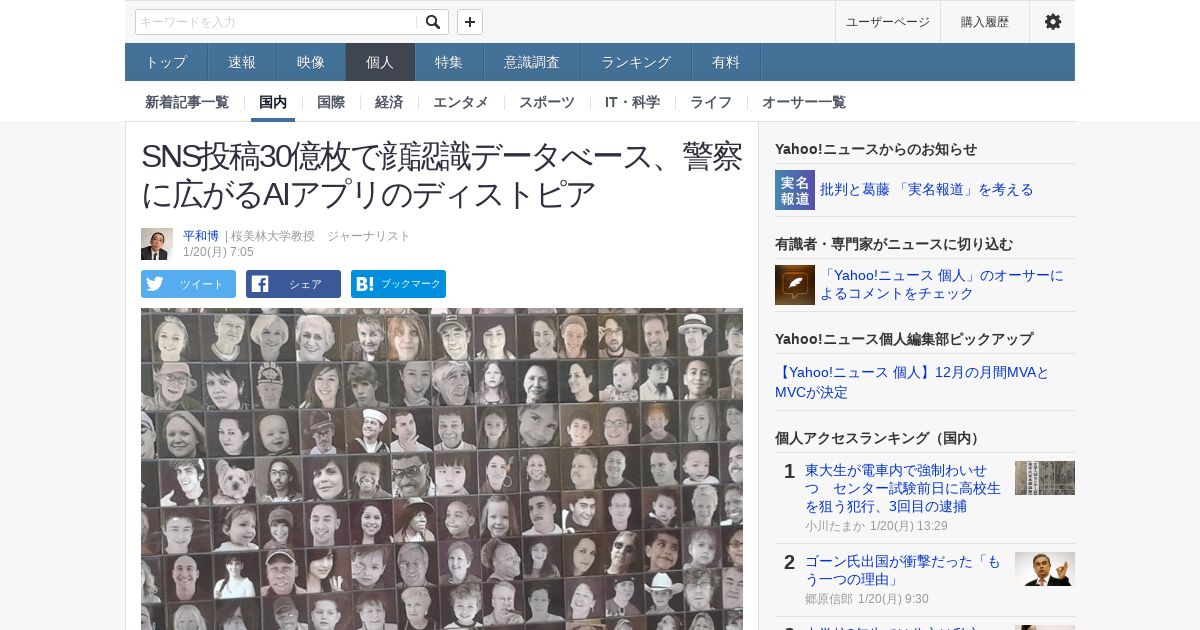Select the 有料 navigation tab
Screen dimensions: 1200x630
(x=726, y=62)
